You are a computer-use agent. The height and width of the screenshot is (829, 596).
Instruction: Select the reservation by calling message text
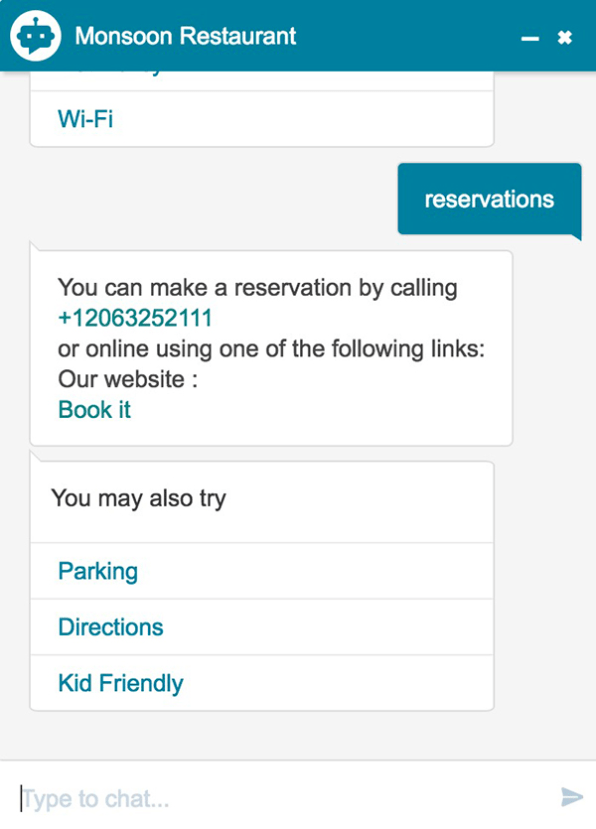[x=258, y=288]
